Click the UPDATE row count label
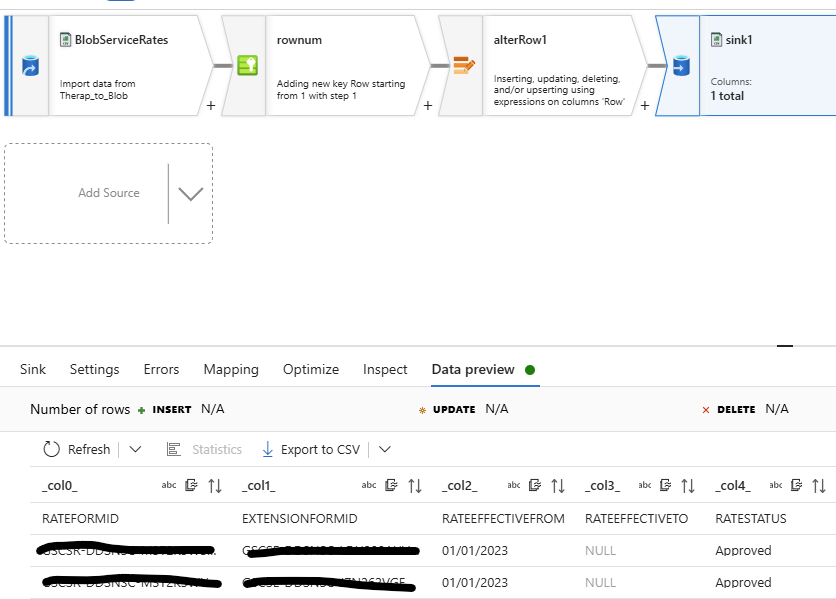Screen dimensions: 836x599 tap(454, 410)
